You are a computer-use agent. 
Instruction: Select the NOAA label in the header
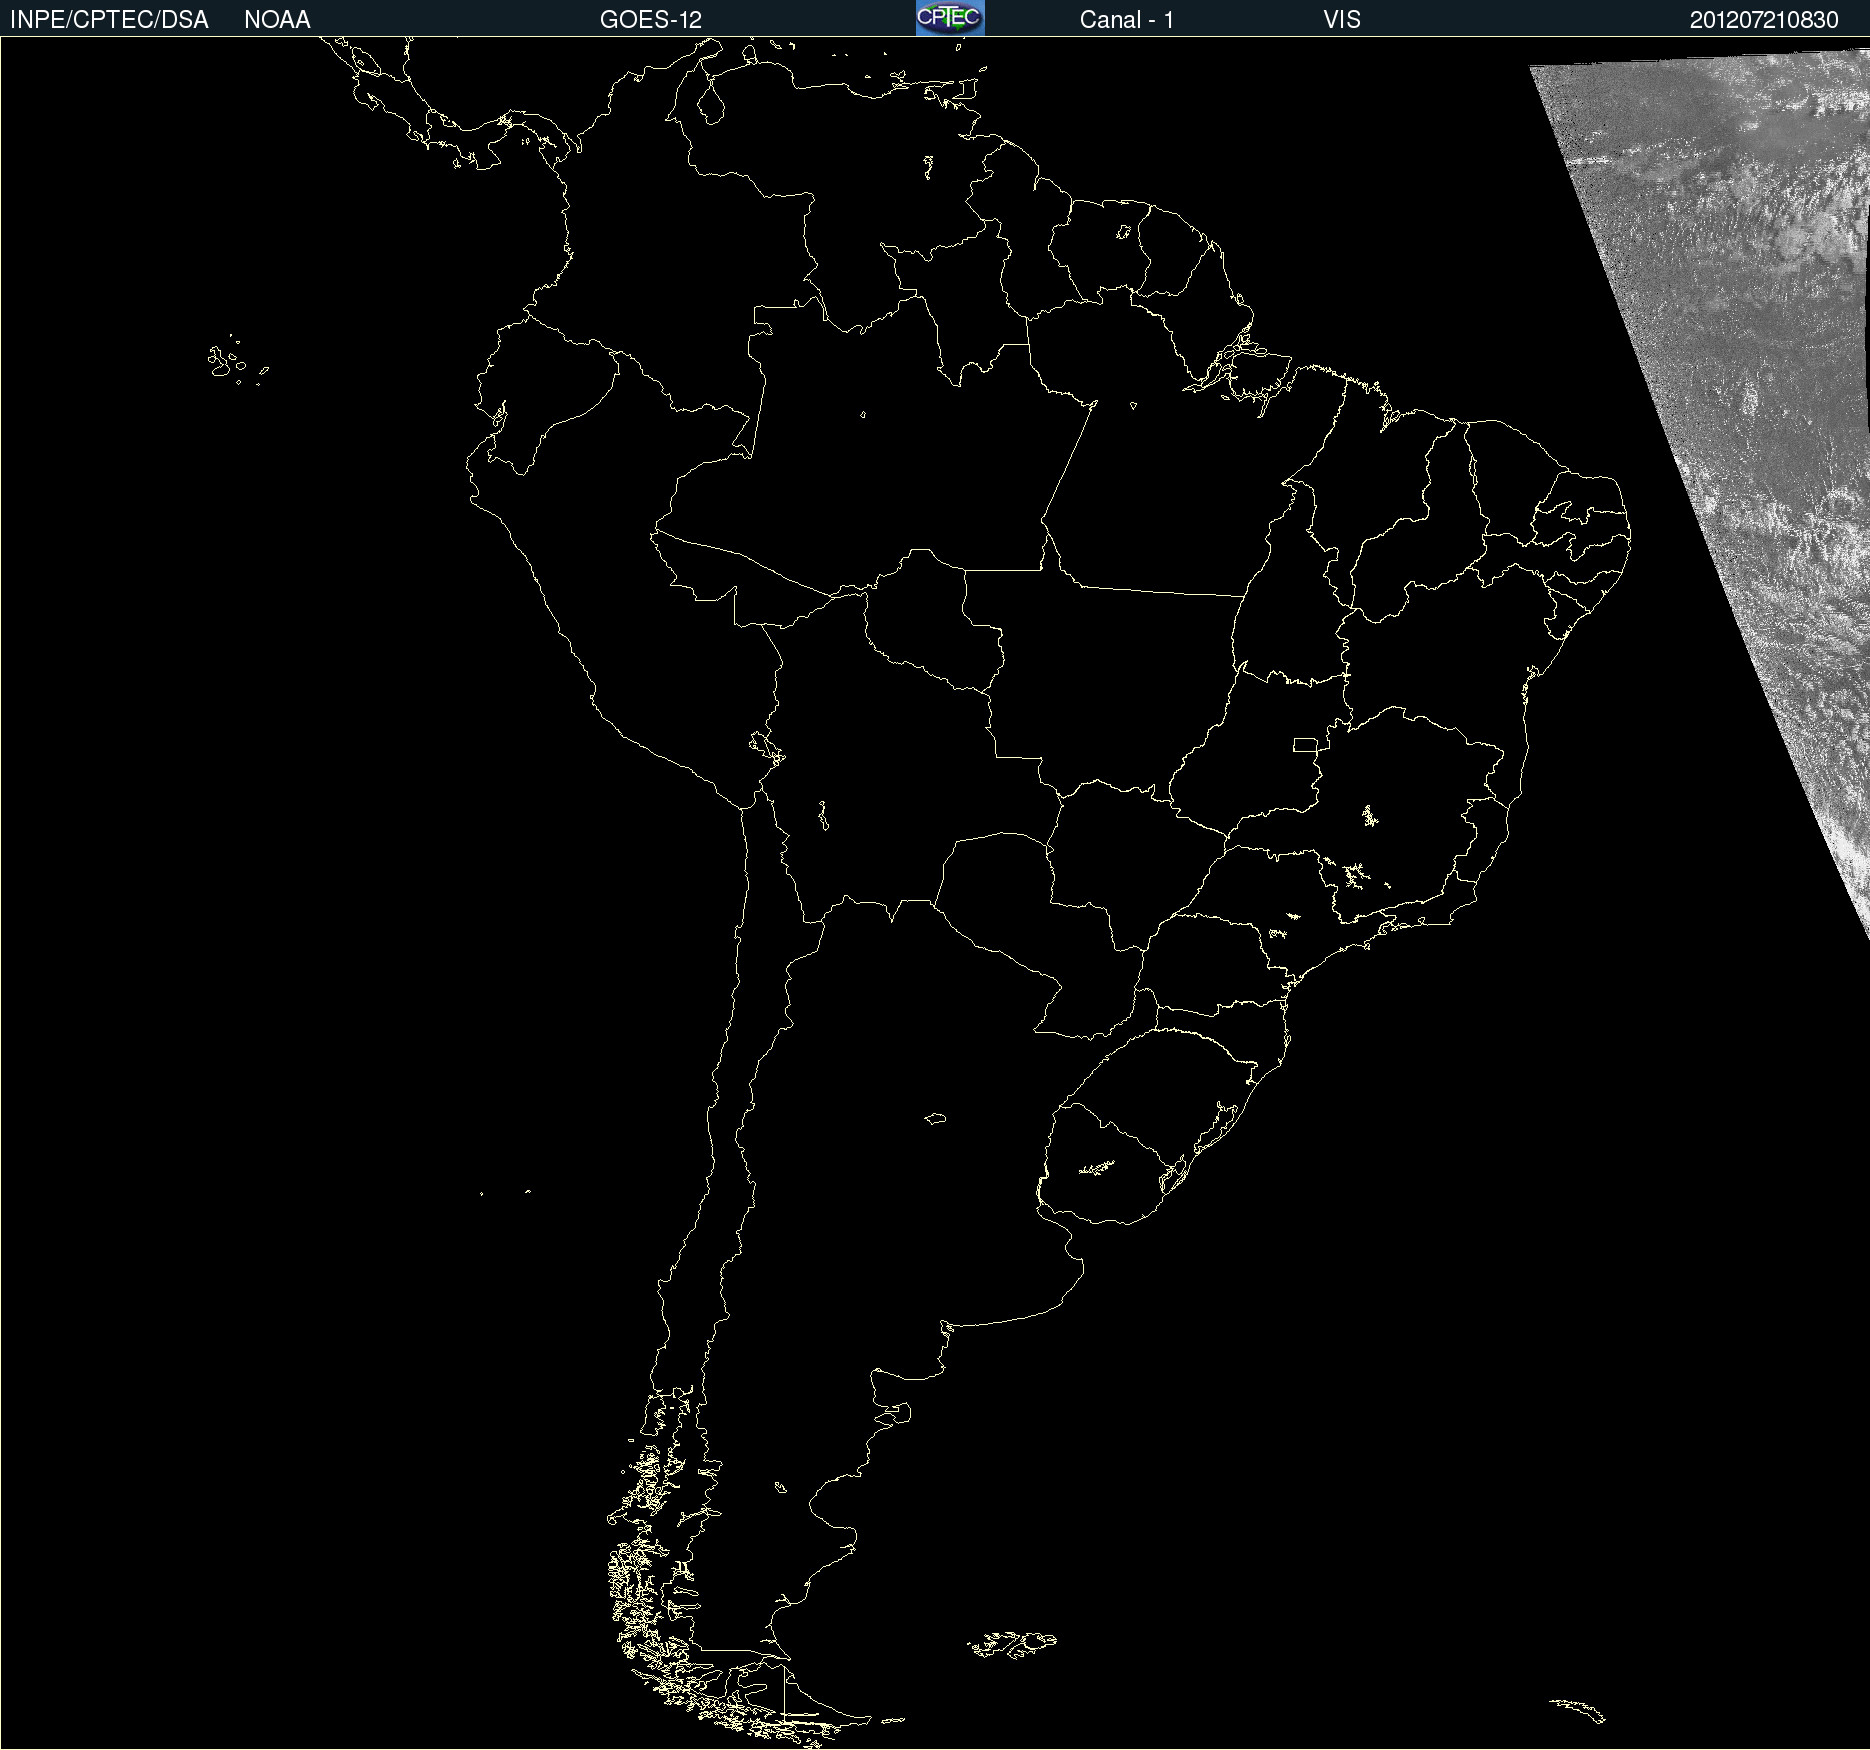click(277, 20)
